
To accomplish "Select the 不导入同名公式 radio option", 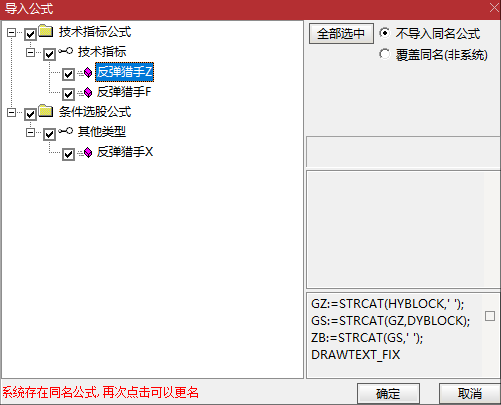I will (385, 33).
